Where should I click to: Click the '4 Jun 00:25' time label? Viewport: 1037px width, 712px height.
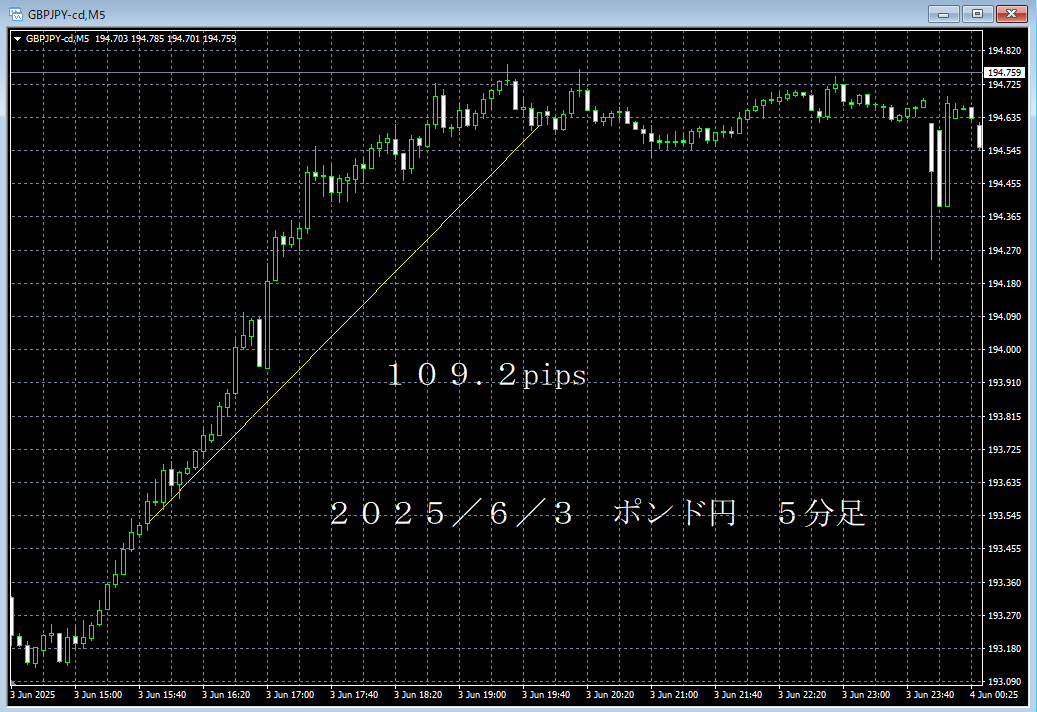993,695
